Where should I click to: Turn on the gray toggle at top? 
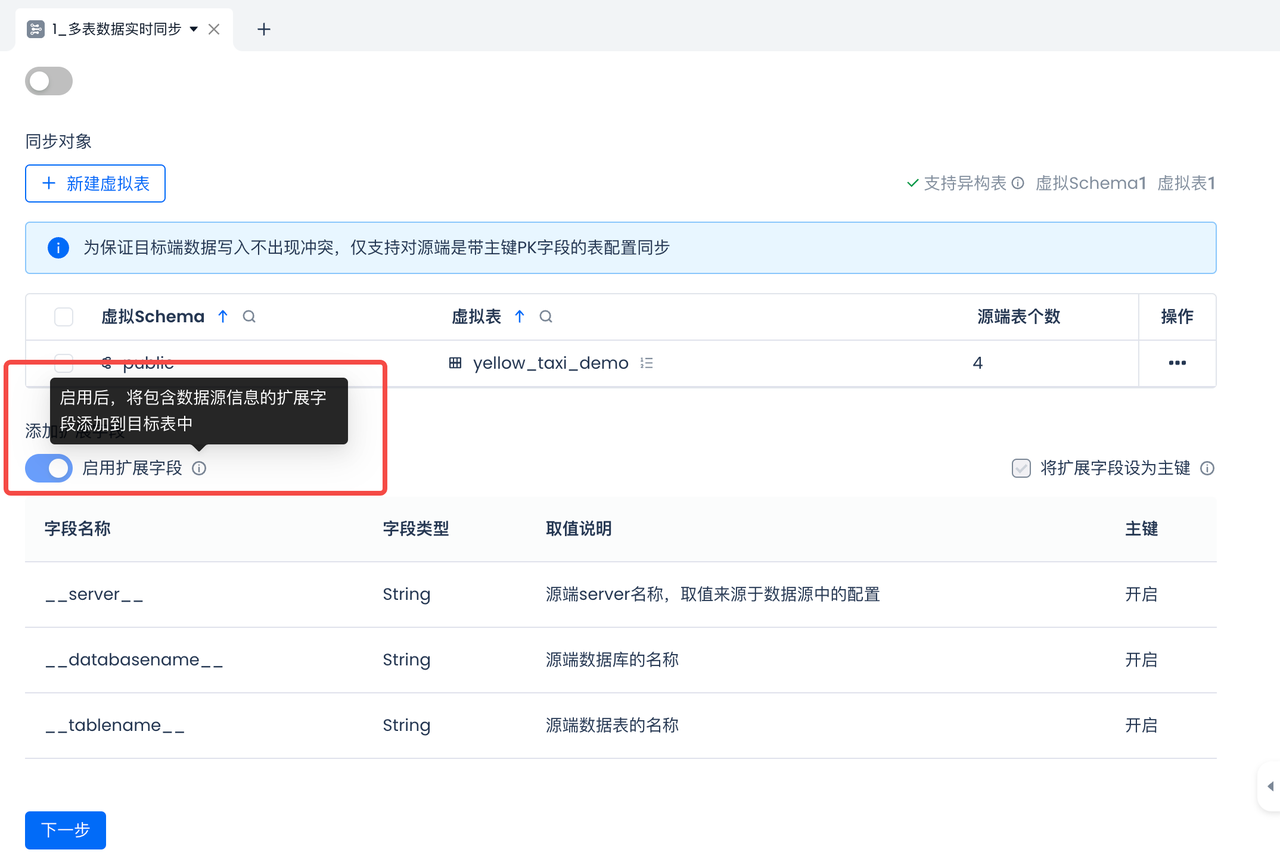tap(49, 81)
